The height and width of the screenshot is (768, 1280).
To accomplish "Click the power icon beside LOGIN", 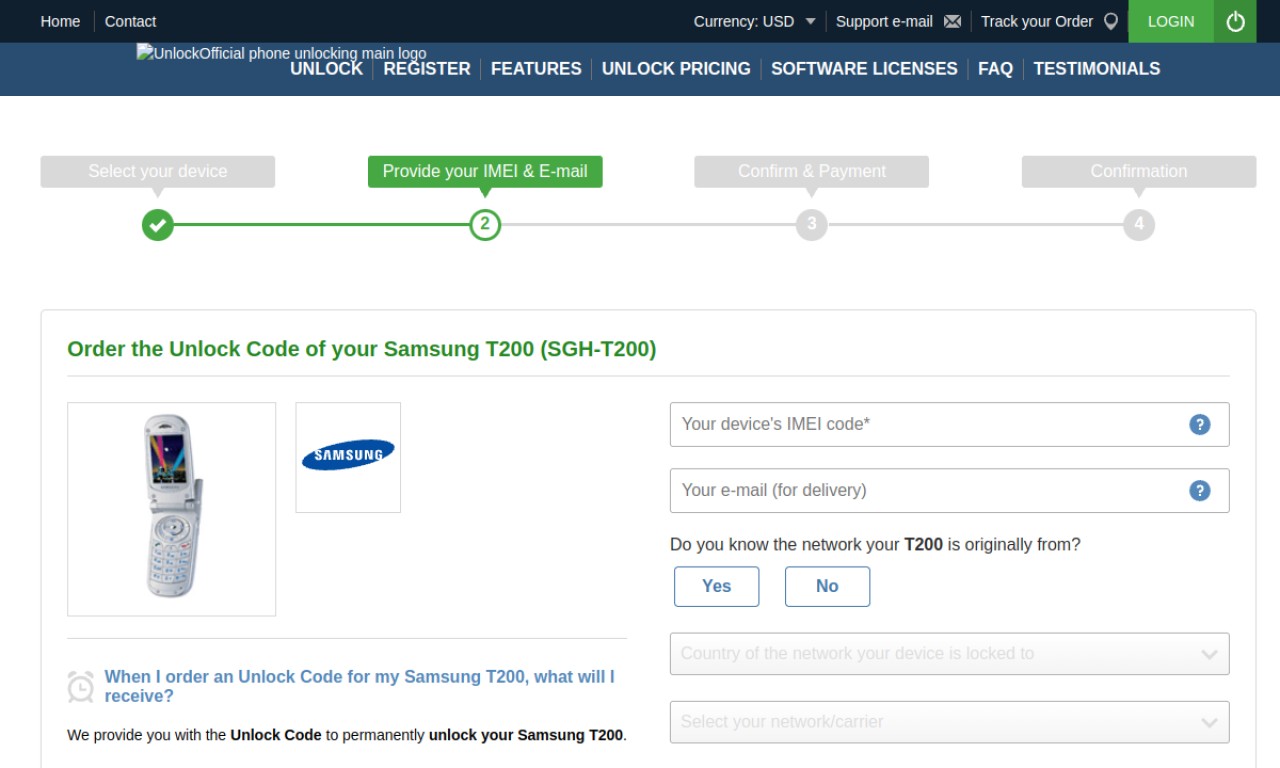I will [x=1235, y=21].
